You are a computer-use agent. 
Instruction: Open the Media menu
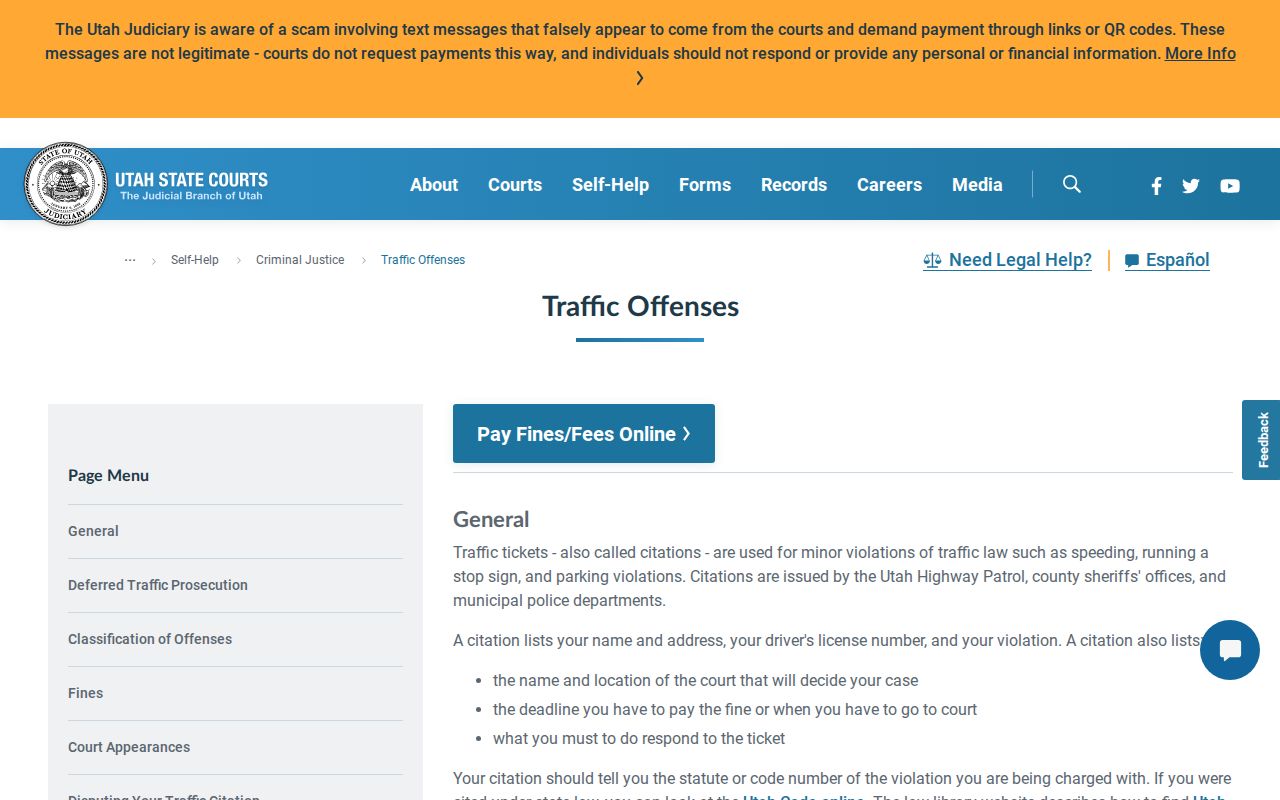(977, 184)
